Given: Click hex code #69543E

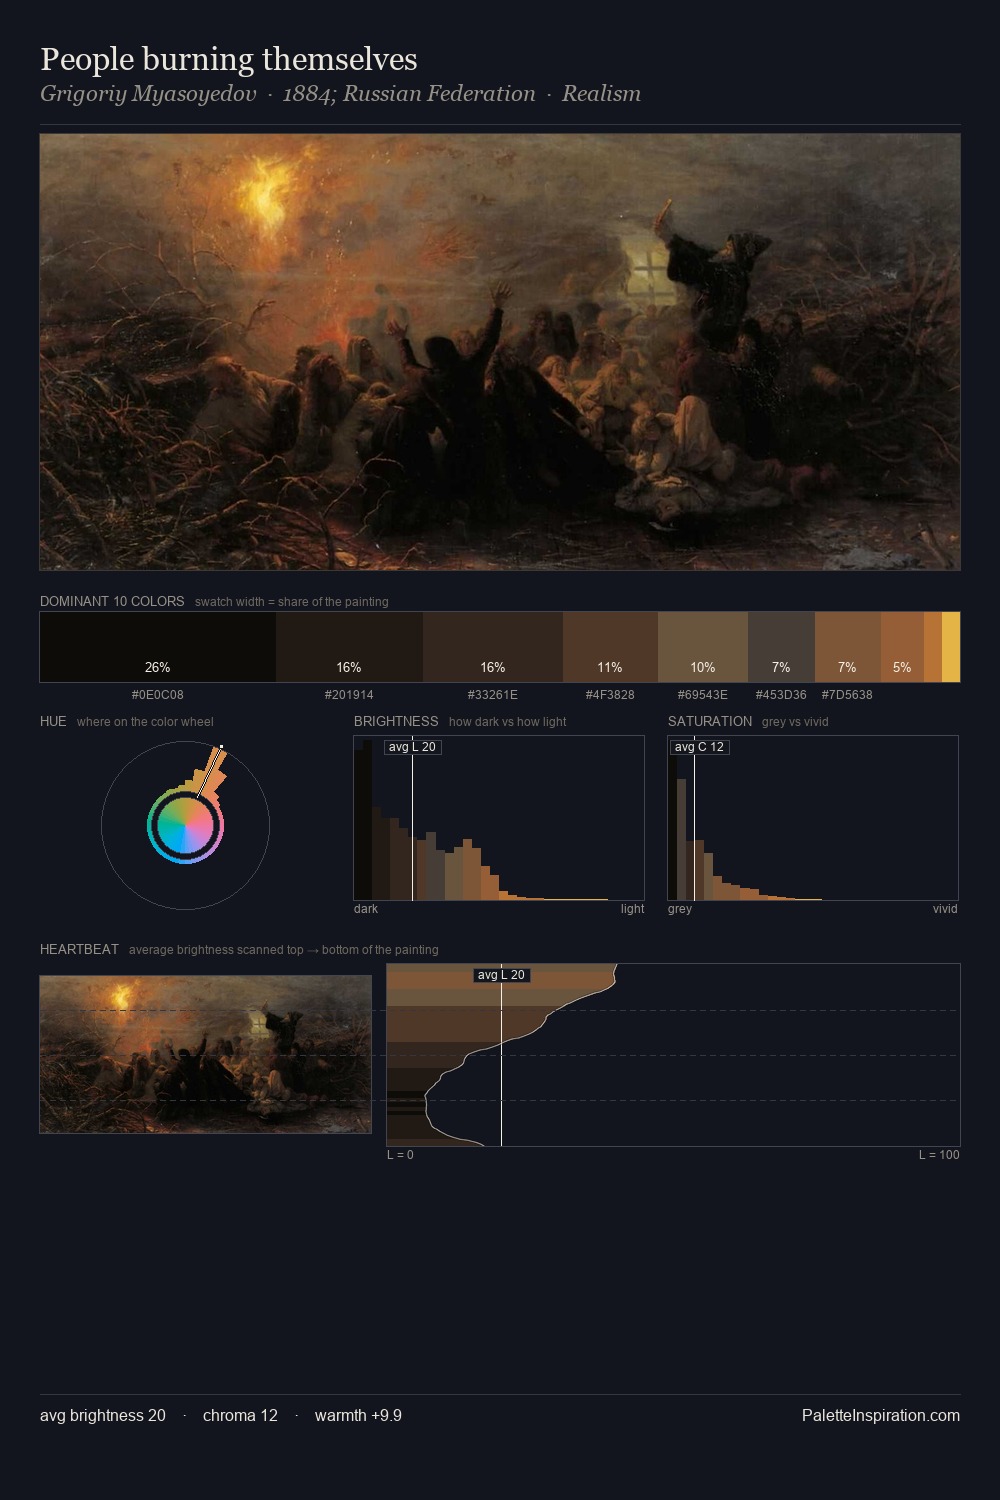Looking at the screenshot, I should (703, 695).
